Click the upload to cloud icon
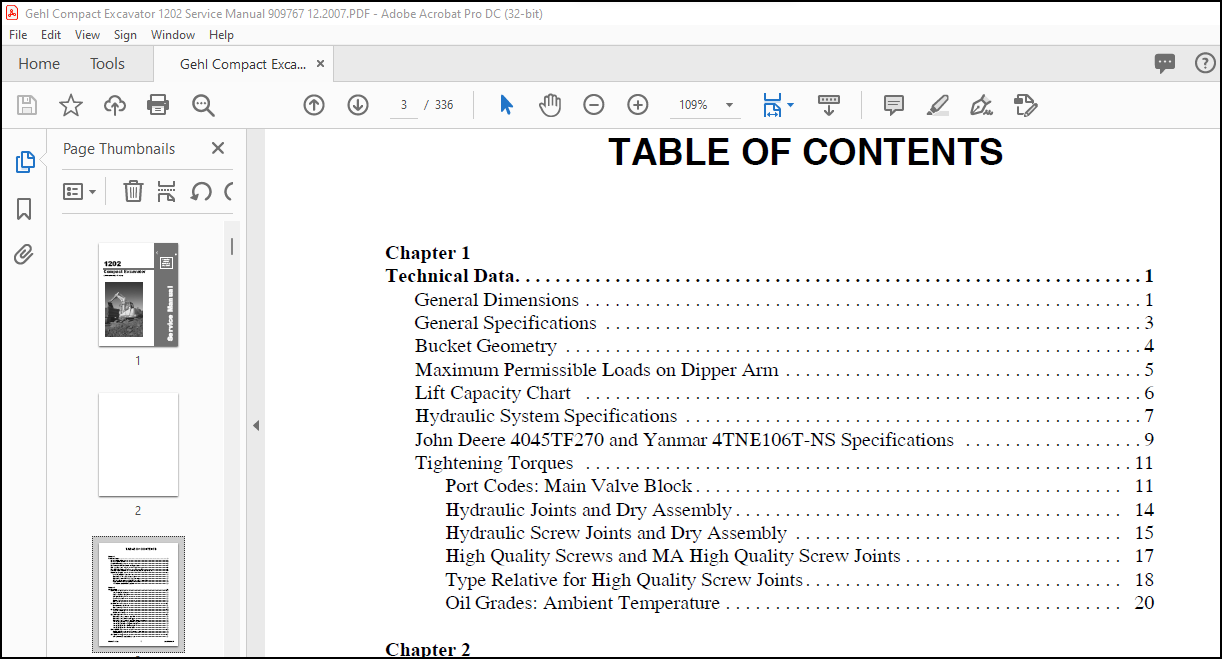The width and height of the screenshot is (1222, 659). 115,105
